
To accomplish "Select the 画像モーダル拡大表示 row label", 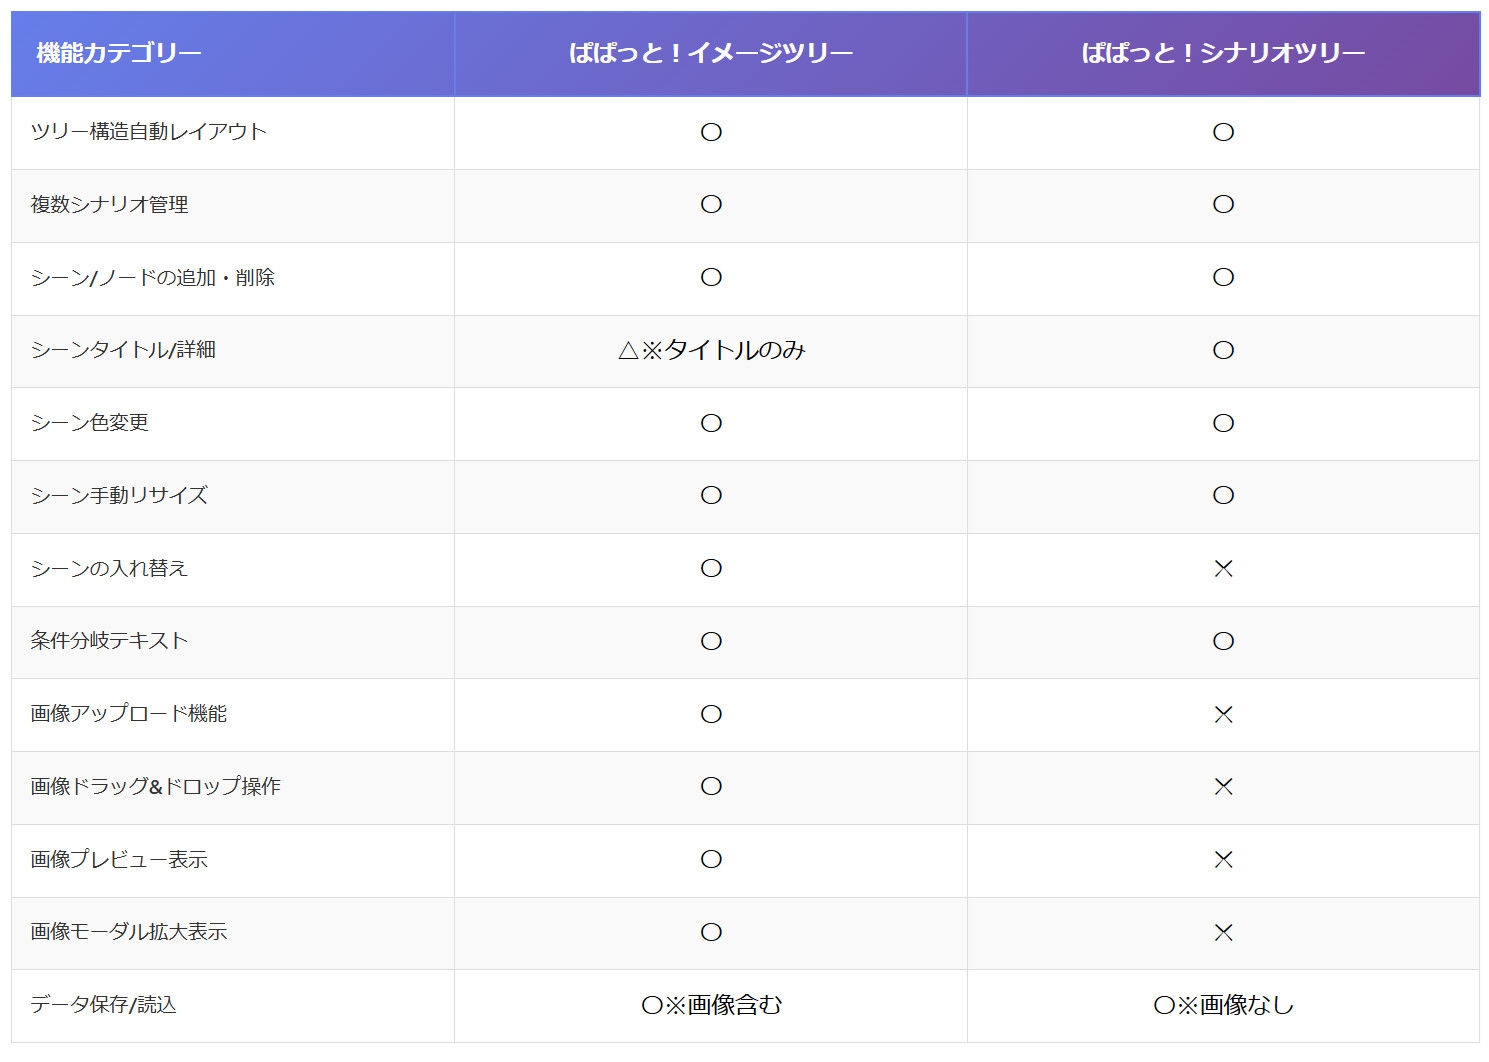I will pos(129,932).
